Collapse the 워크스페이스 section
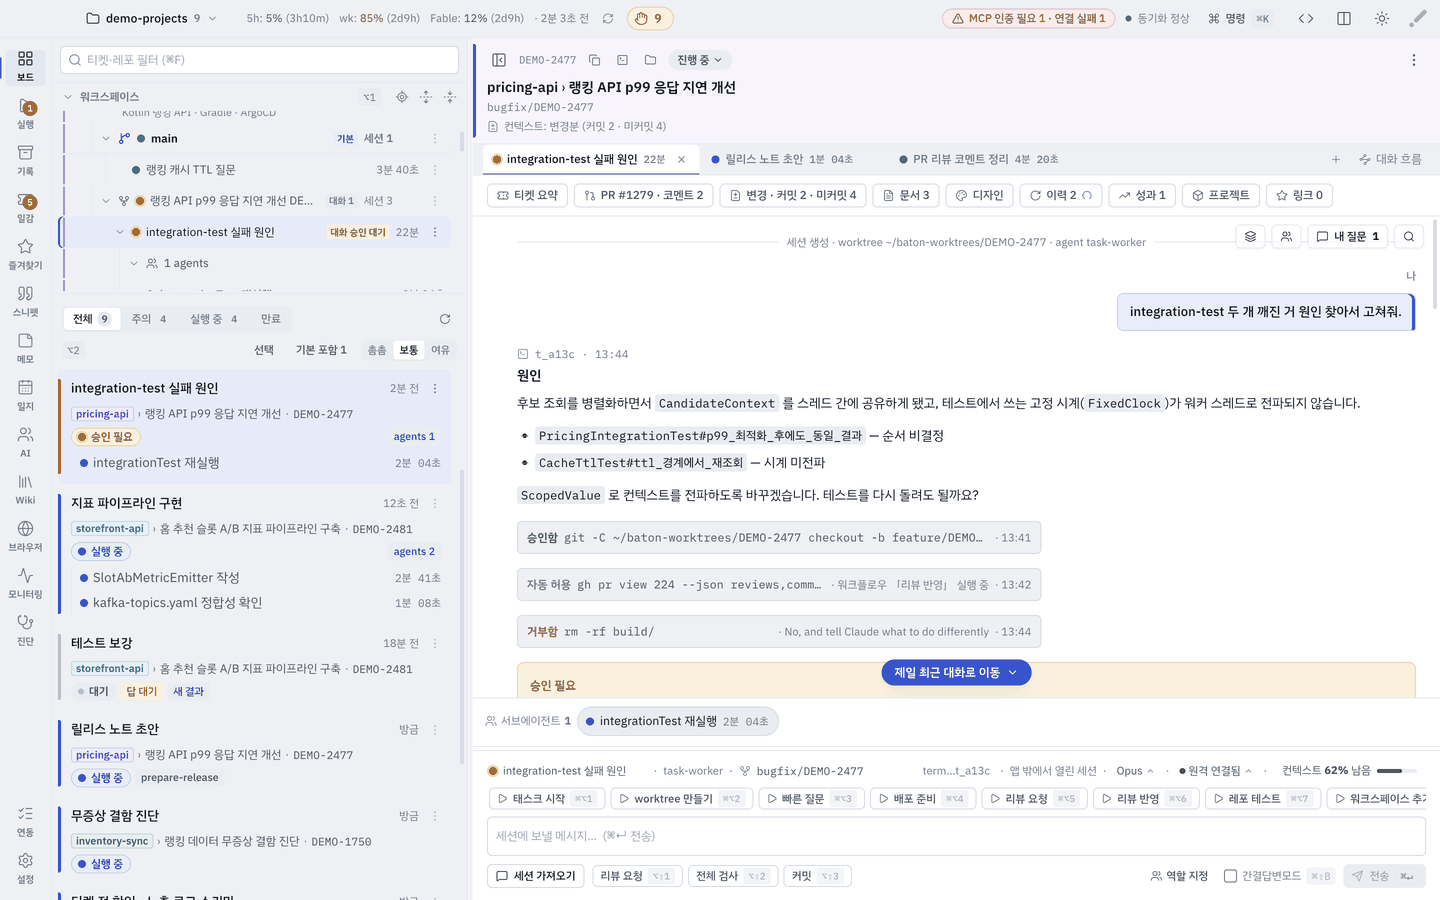Viewport: 1440px width, 900px height. click(x=68, y=97)
